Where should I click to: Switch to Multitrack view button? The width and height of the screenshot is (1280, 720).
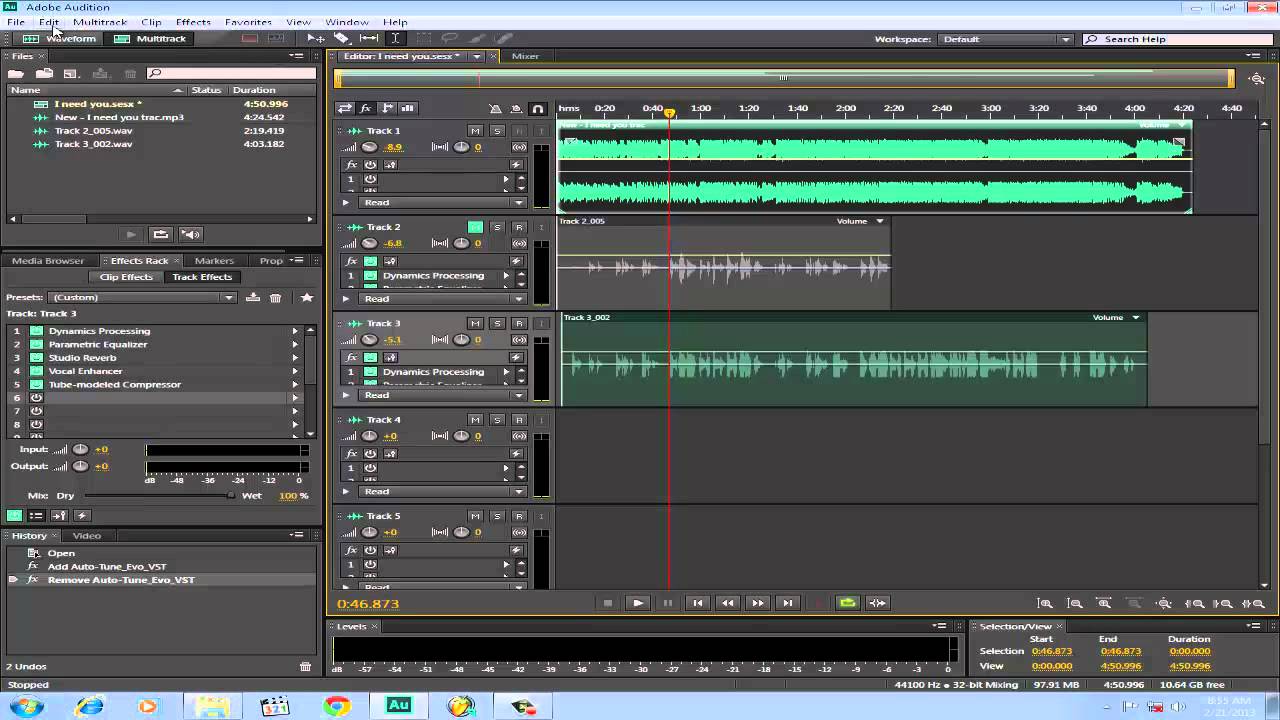pyautogui.click(x=150, y=38)
